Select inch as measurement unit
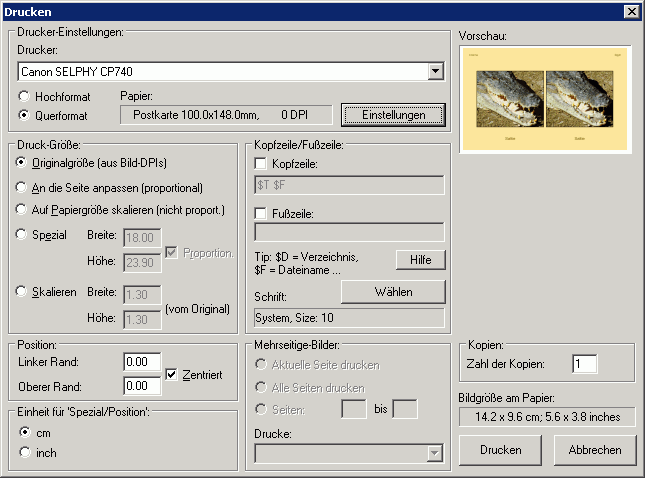 [x=25, y=452]
